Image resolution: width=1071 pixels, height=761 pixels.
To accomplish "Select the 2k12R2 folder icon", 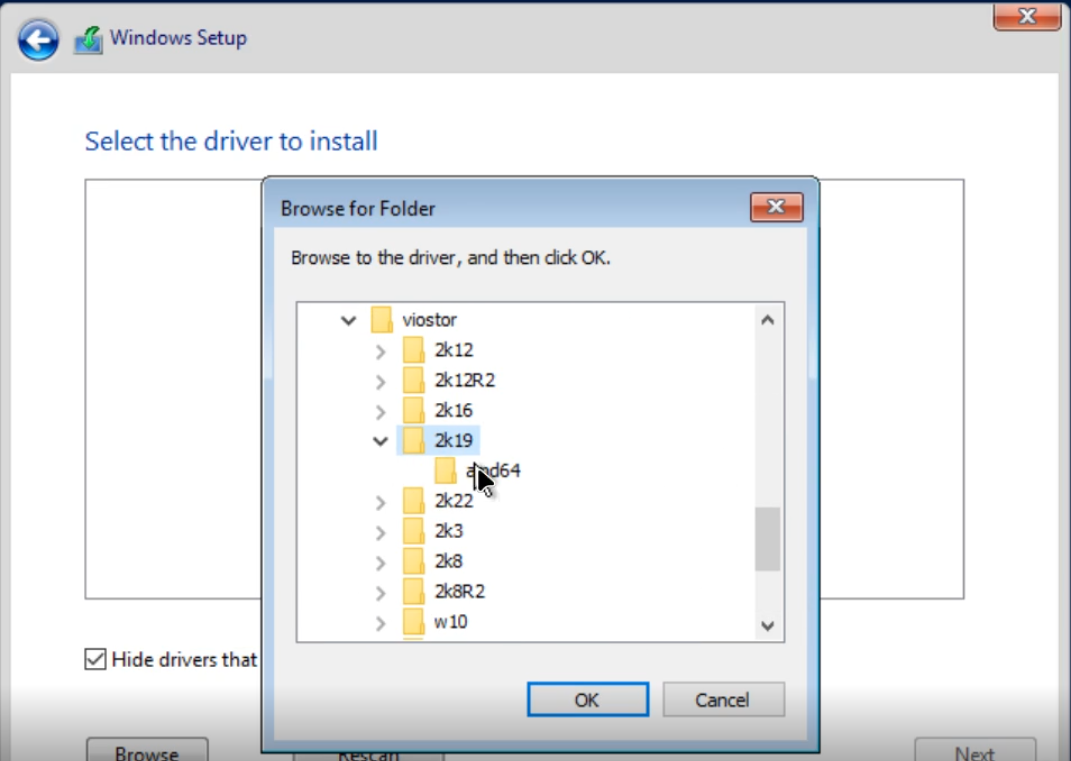I will [x=413, y=380].
